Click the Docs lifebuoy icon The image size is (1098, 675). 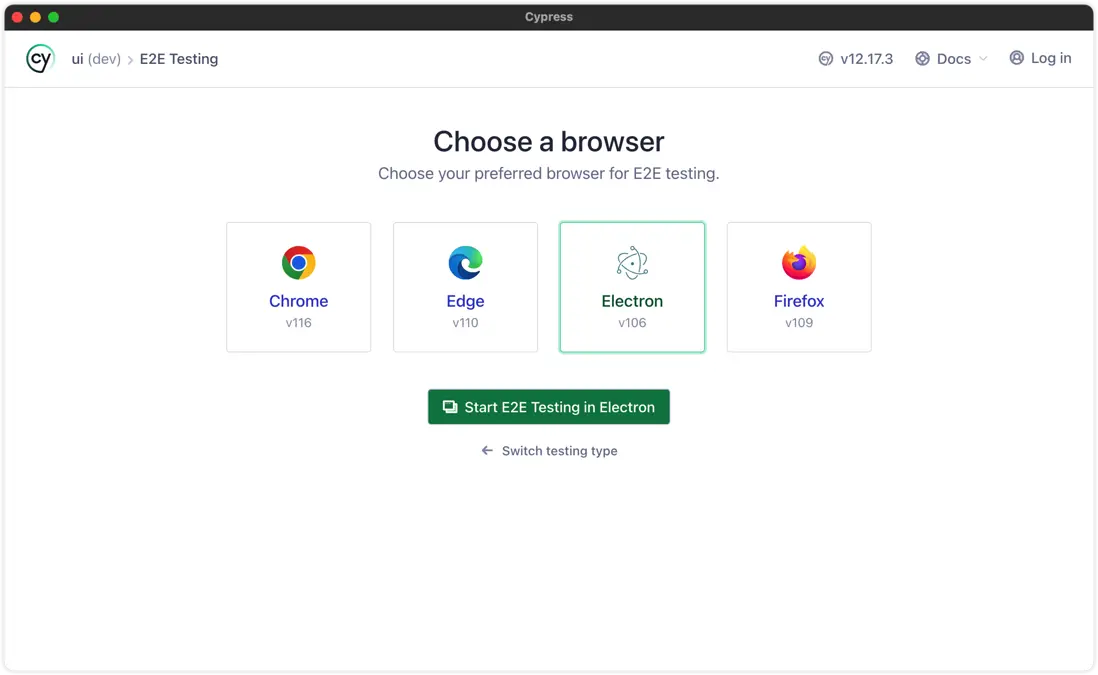point(922,59)
